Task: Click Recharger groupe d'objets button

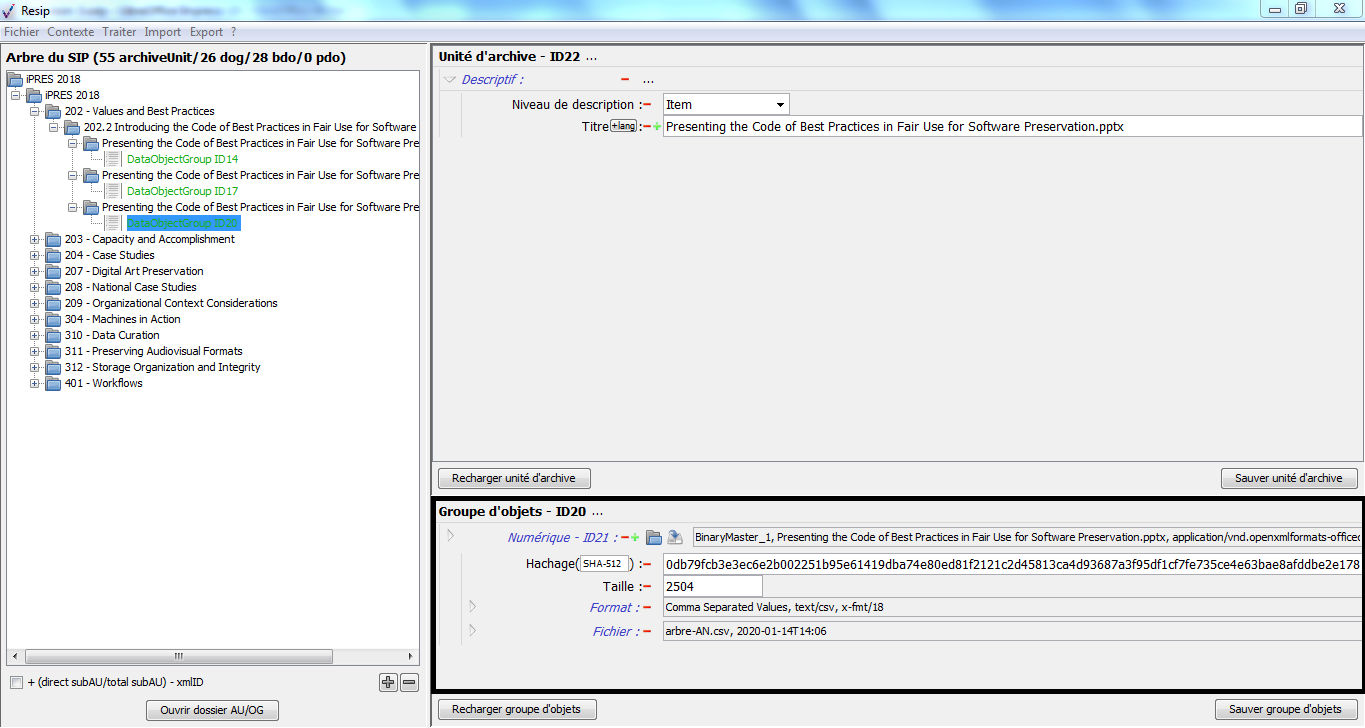Action: [516, 709]
